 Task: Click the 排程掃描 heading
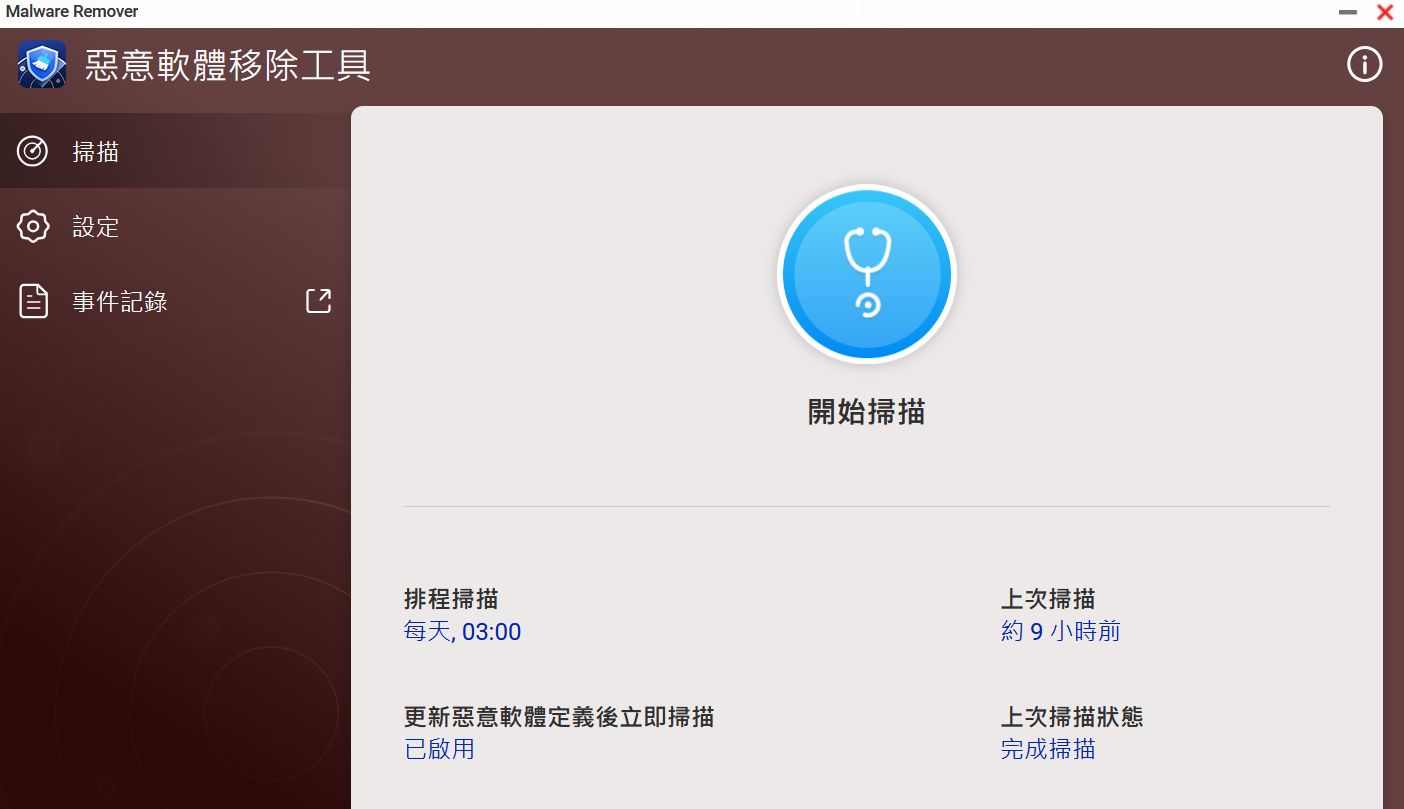[451, 599]
